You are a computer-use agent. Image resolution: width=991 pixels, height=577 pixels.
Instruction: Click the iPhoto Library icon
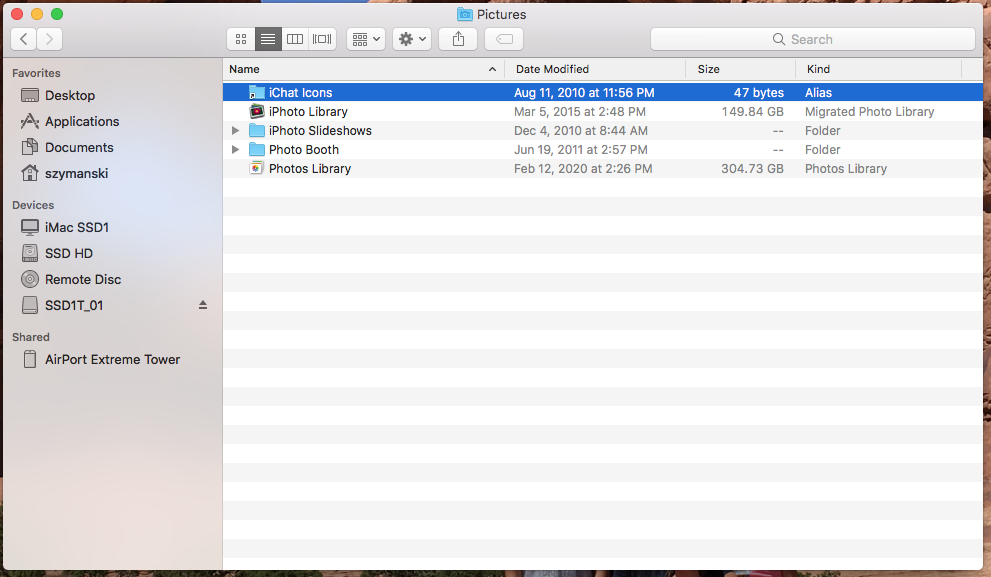257,111
